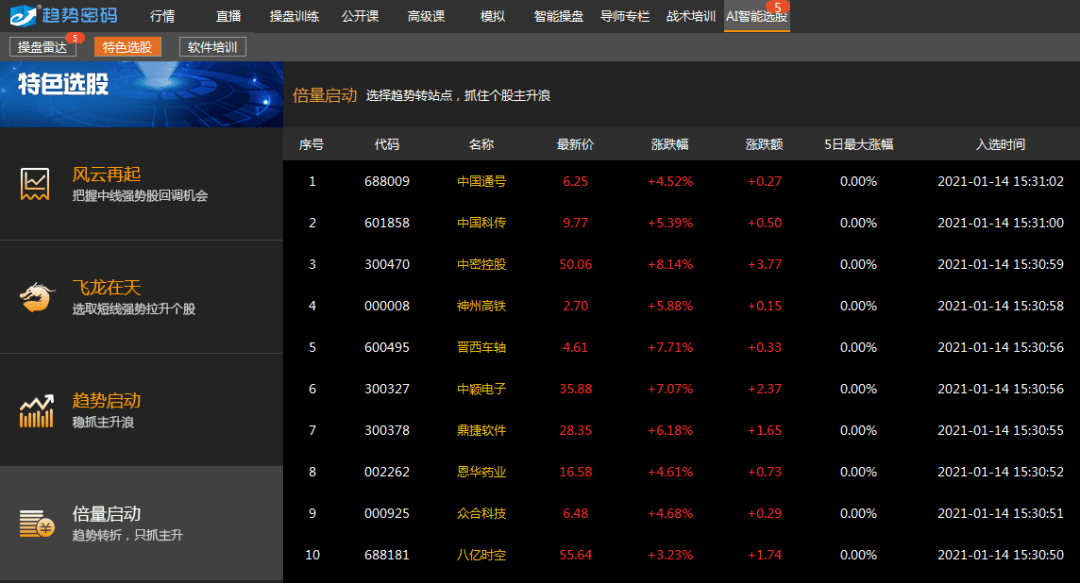Image resolution: width=1080 pixels, height=583 pixels.
Task: Select the 风云再起 chart icon
Action: click(x=34, y=184)
